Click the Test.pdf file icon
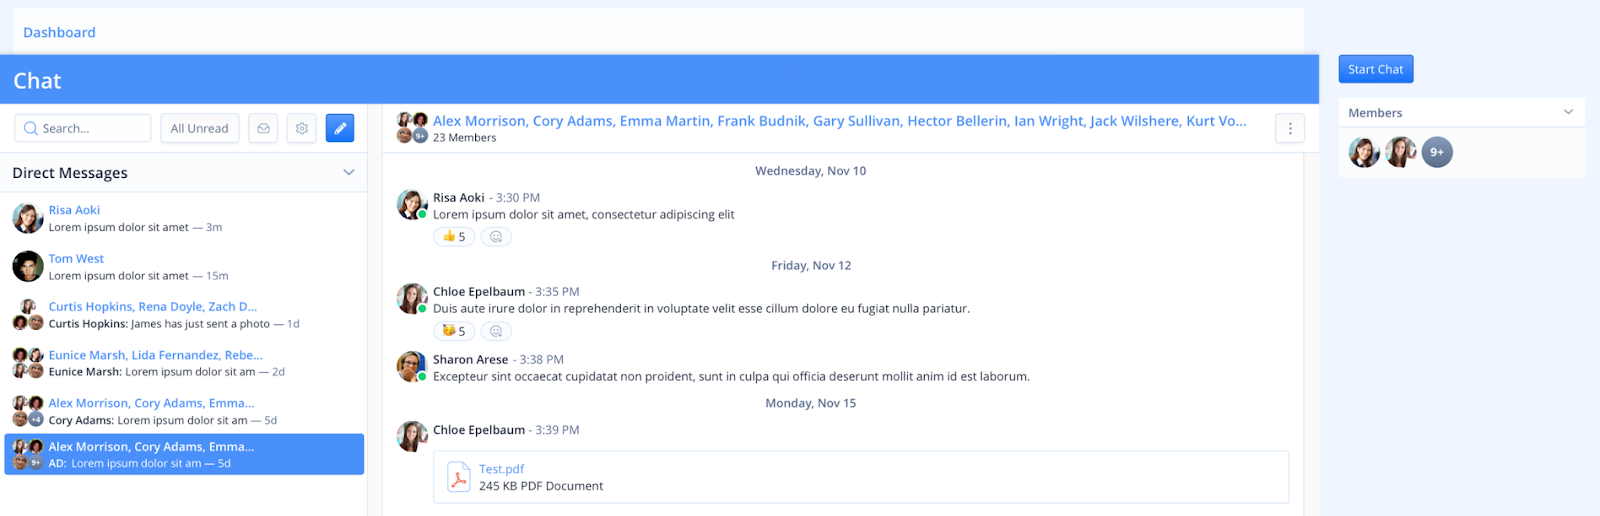The width and height of the screenshot is (1600, 516). [x=458, y=477]
